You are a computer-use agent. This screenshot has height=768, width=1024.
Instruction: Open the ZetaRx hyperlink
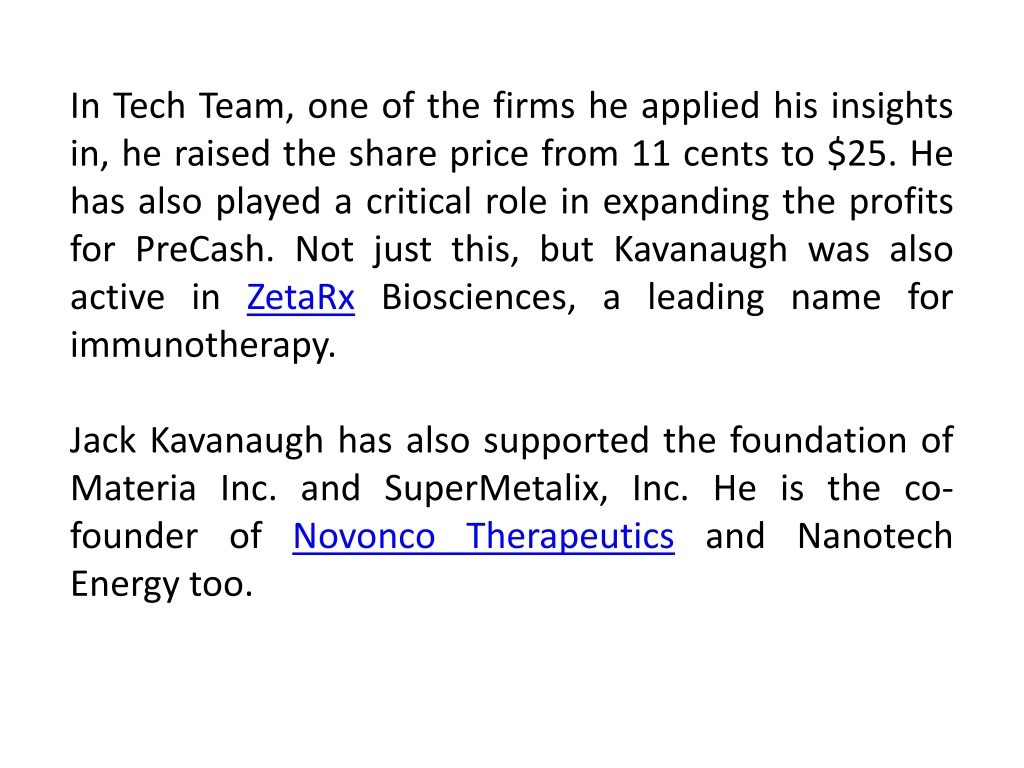point(300,298)
